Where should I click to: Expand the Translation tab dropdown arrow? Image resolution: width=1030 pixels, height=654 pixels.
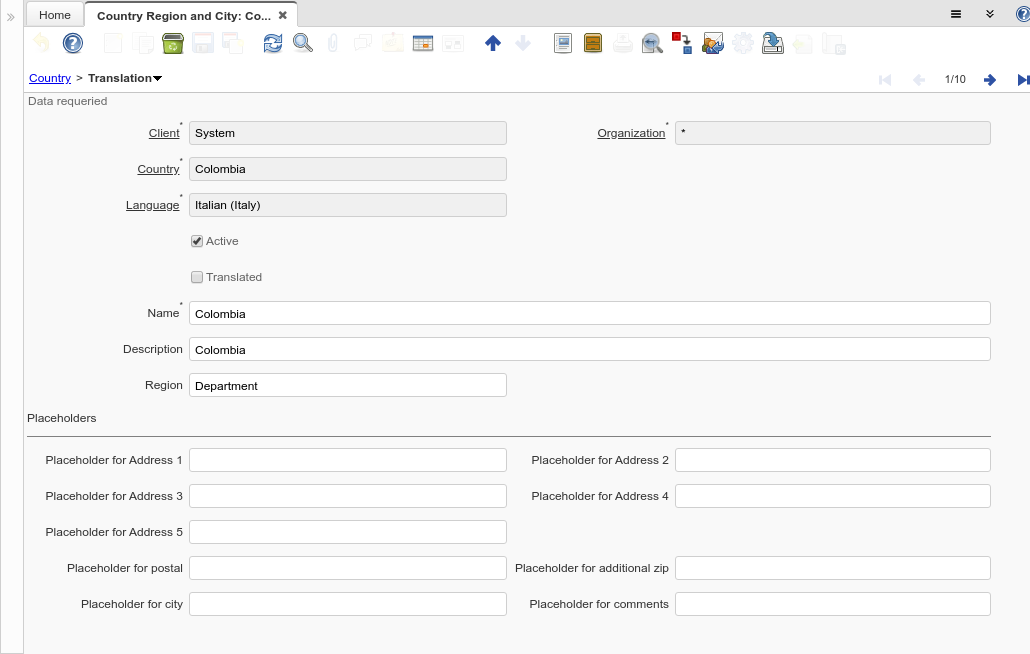(158, 78)
